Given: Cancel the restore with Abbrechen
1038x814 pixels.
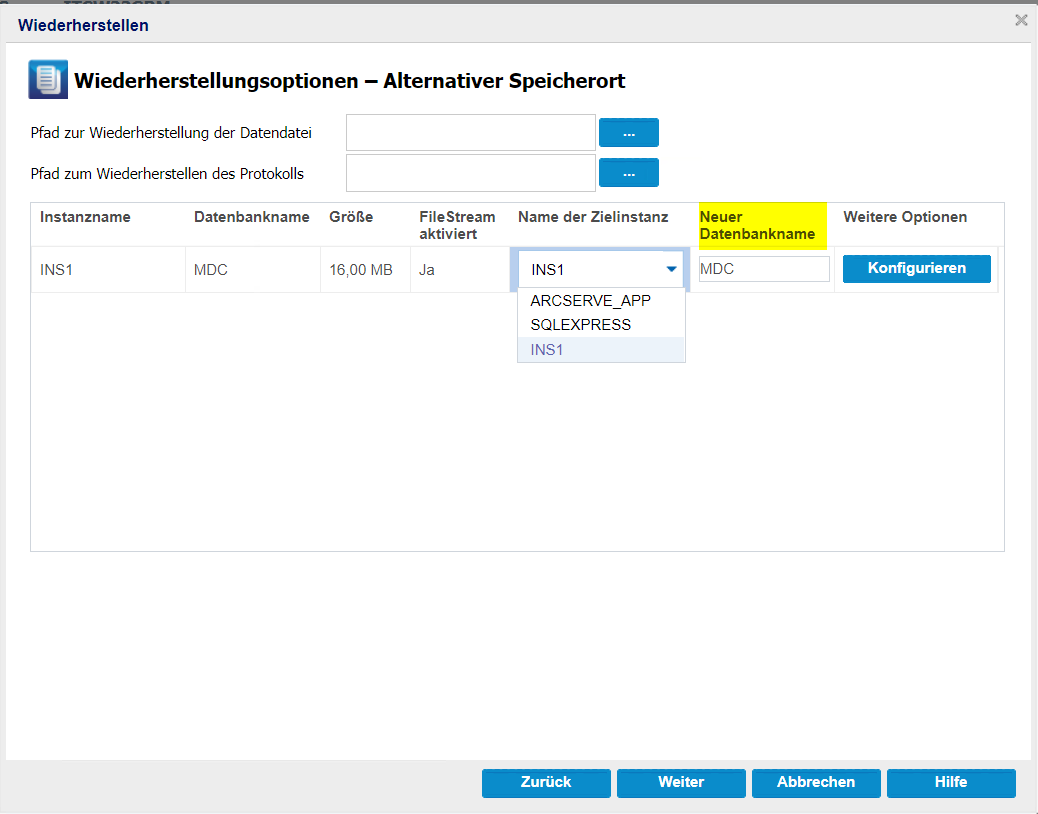Looking at the screenshot, I should tap(816, 783).
